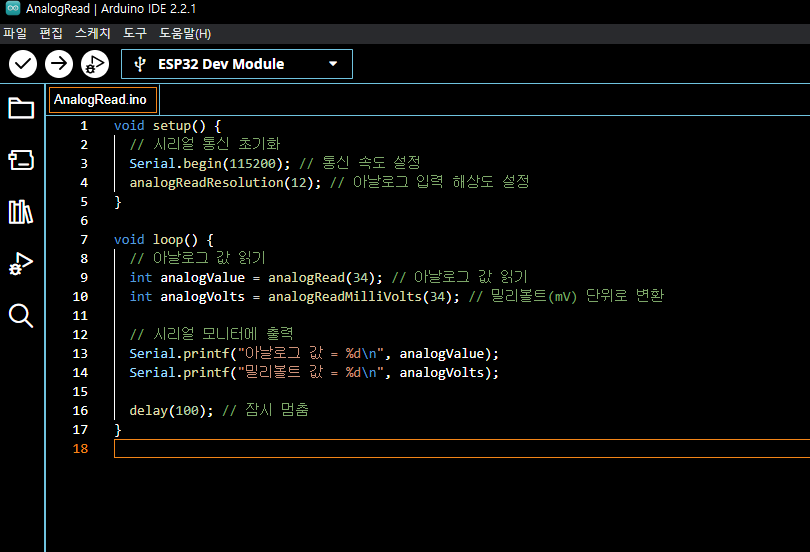Screen dimensions: 810x552
Task: Start Debugging with the bug-play button
Action: pos(95,65)
